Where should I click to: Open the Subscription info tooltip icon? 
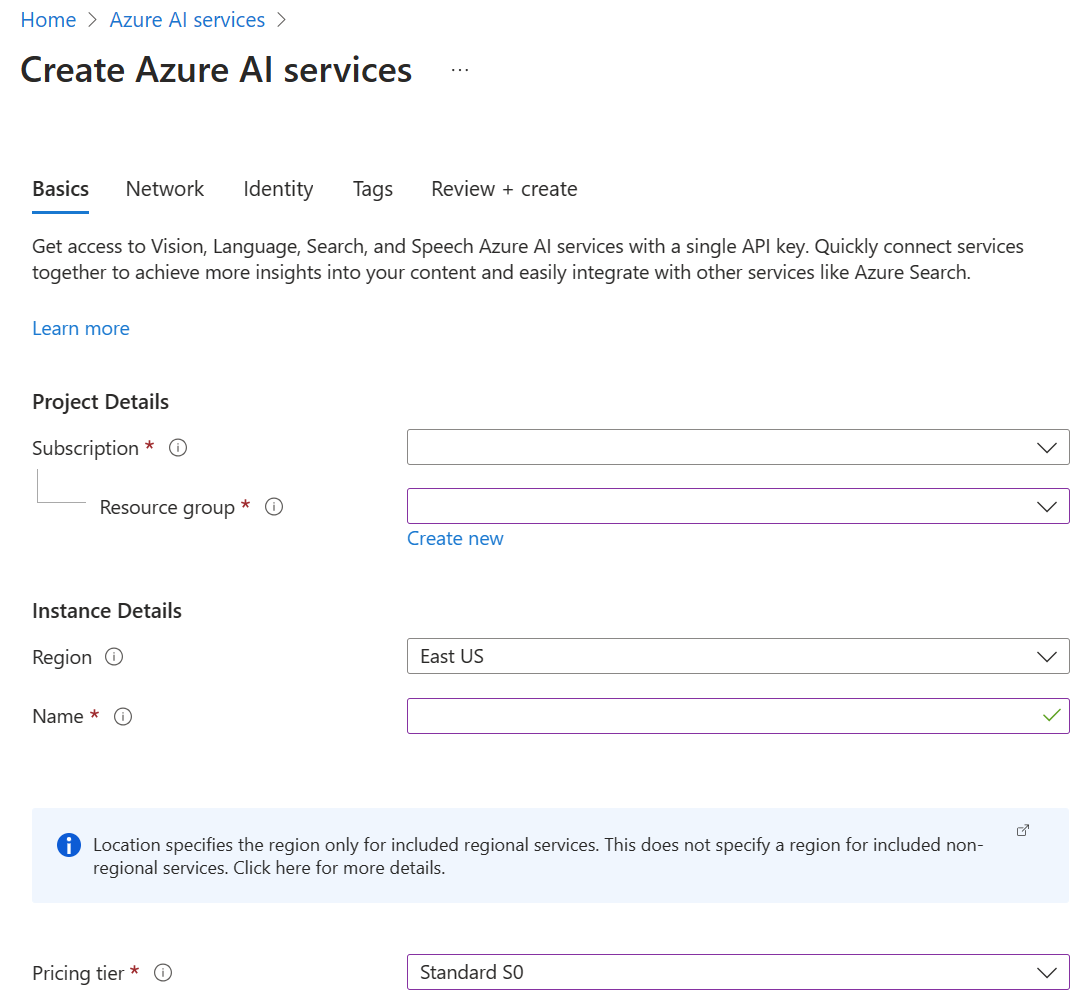point(178,447)
